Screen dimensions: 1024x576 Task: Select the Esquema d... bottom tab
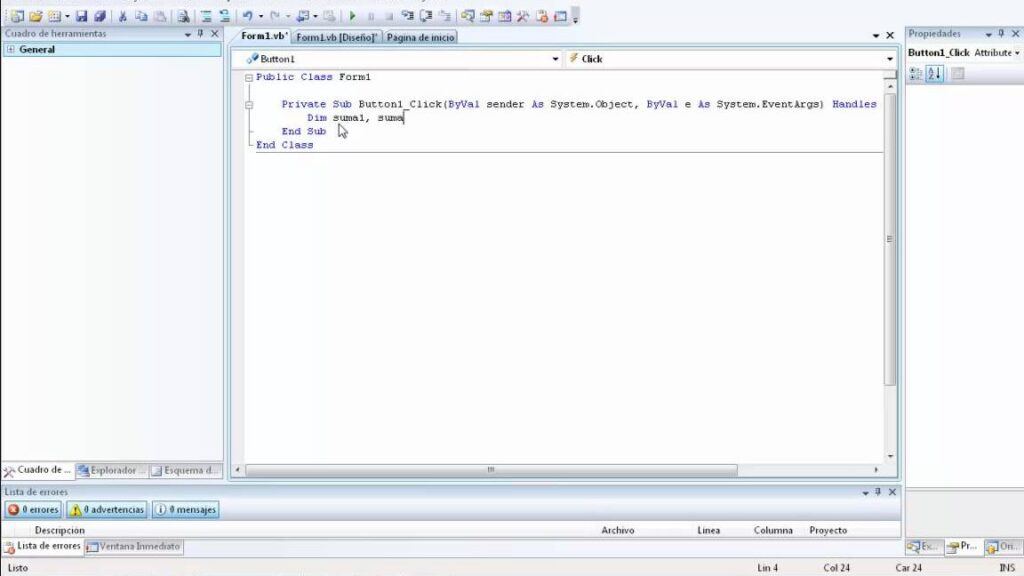coord(185,470)
